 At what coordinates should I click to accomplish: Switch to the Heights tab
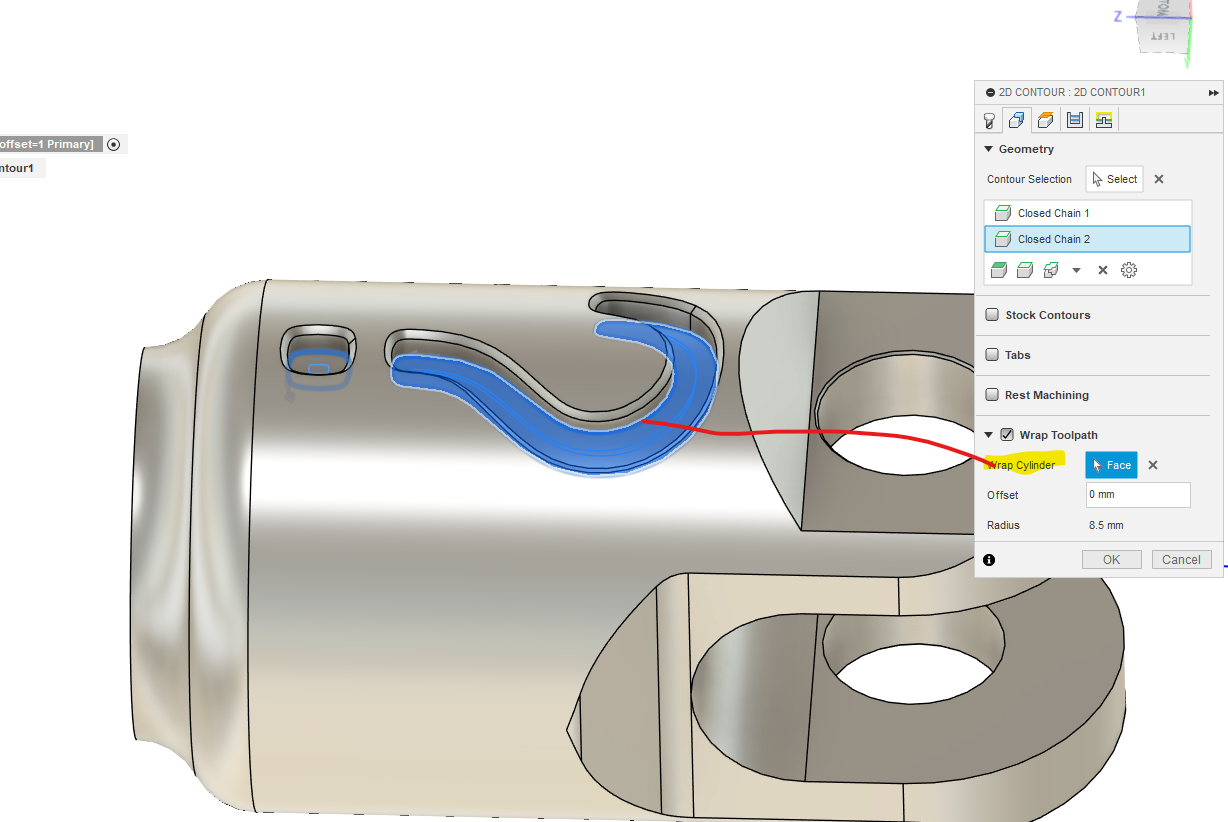point(1046,120)
